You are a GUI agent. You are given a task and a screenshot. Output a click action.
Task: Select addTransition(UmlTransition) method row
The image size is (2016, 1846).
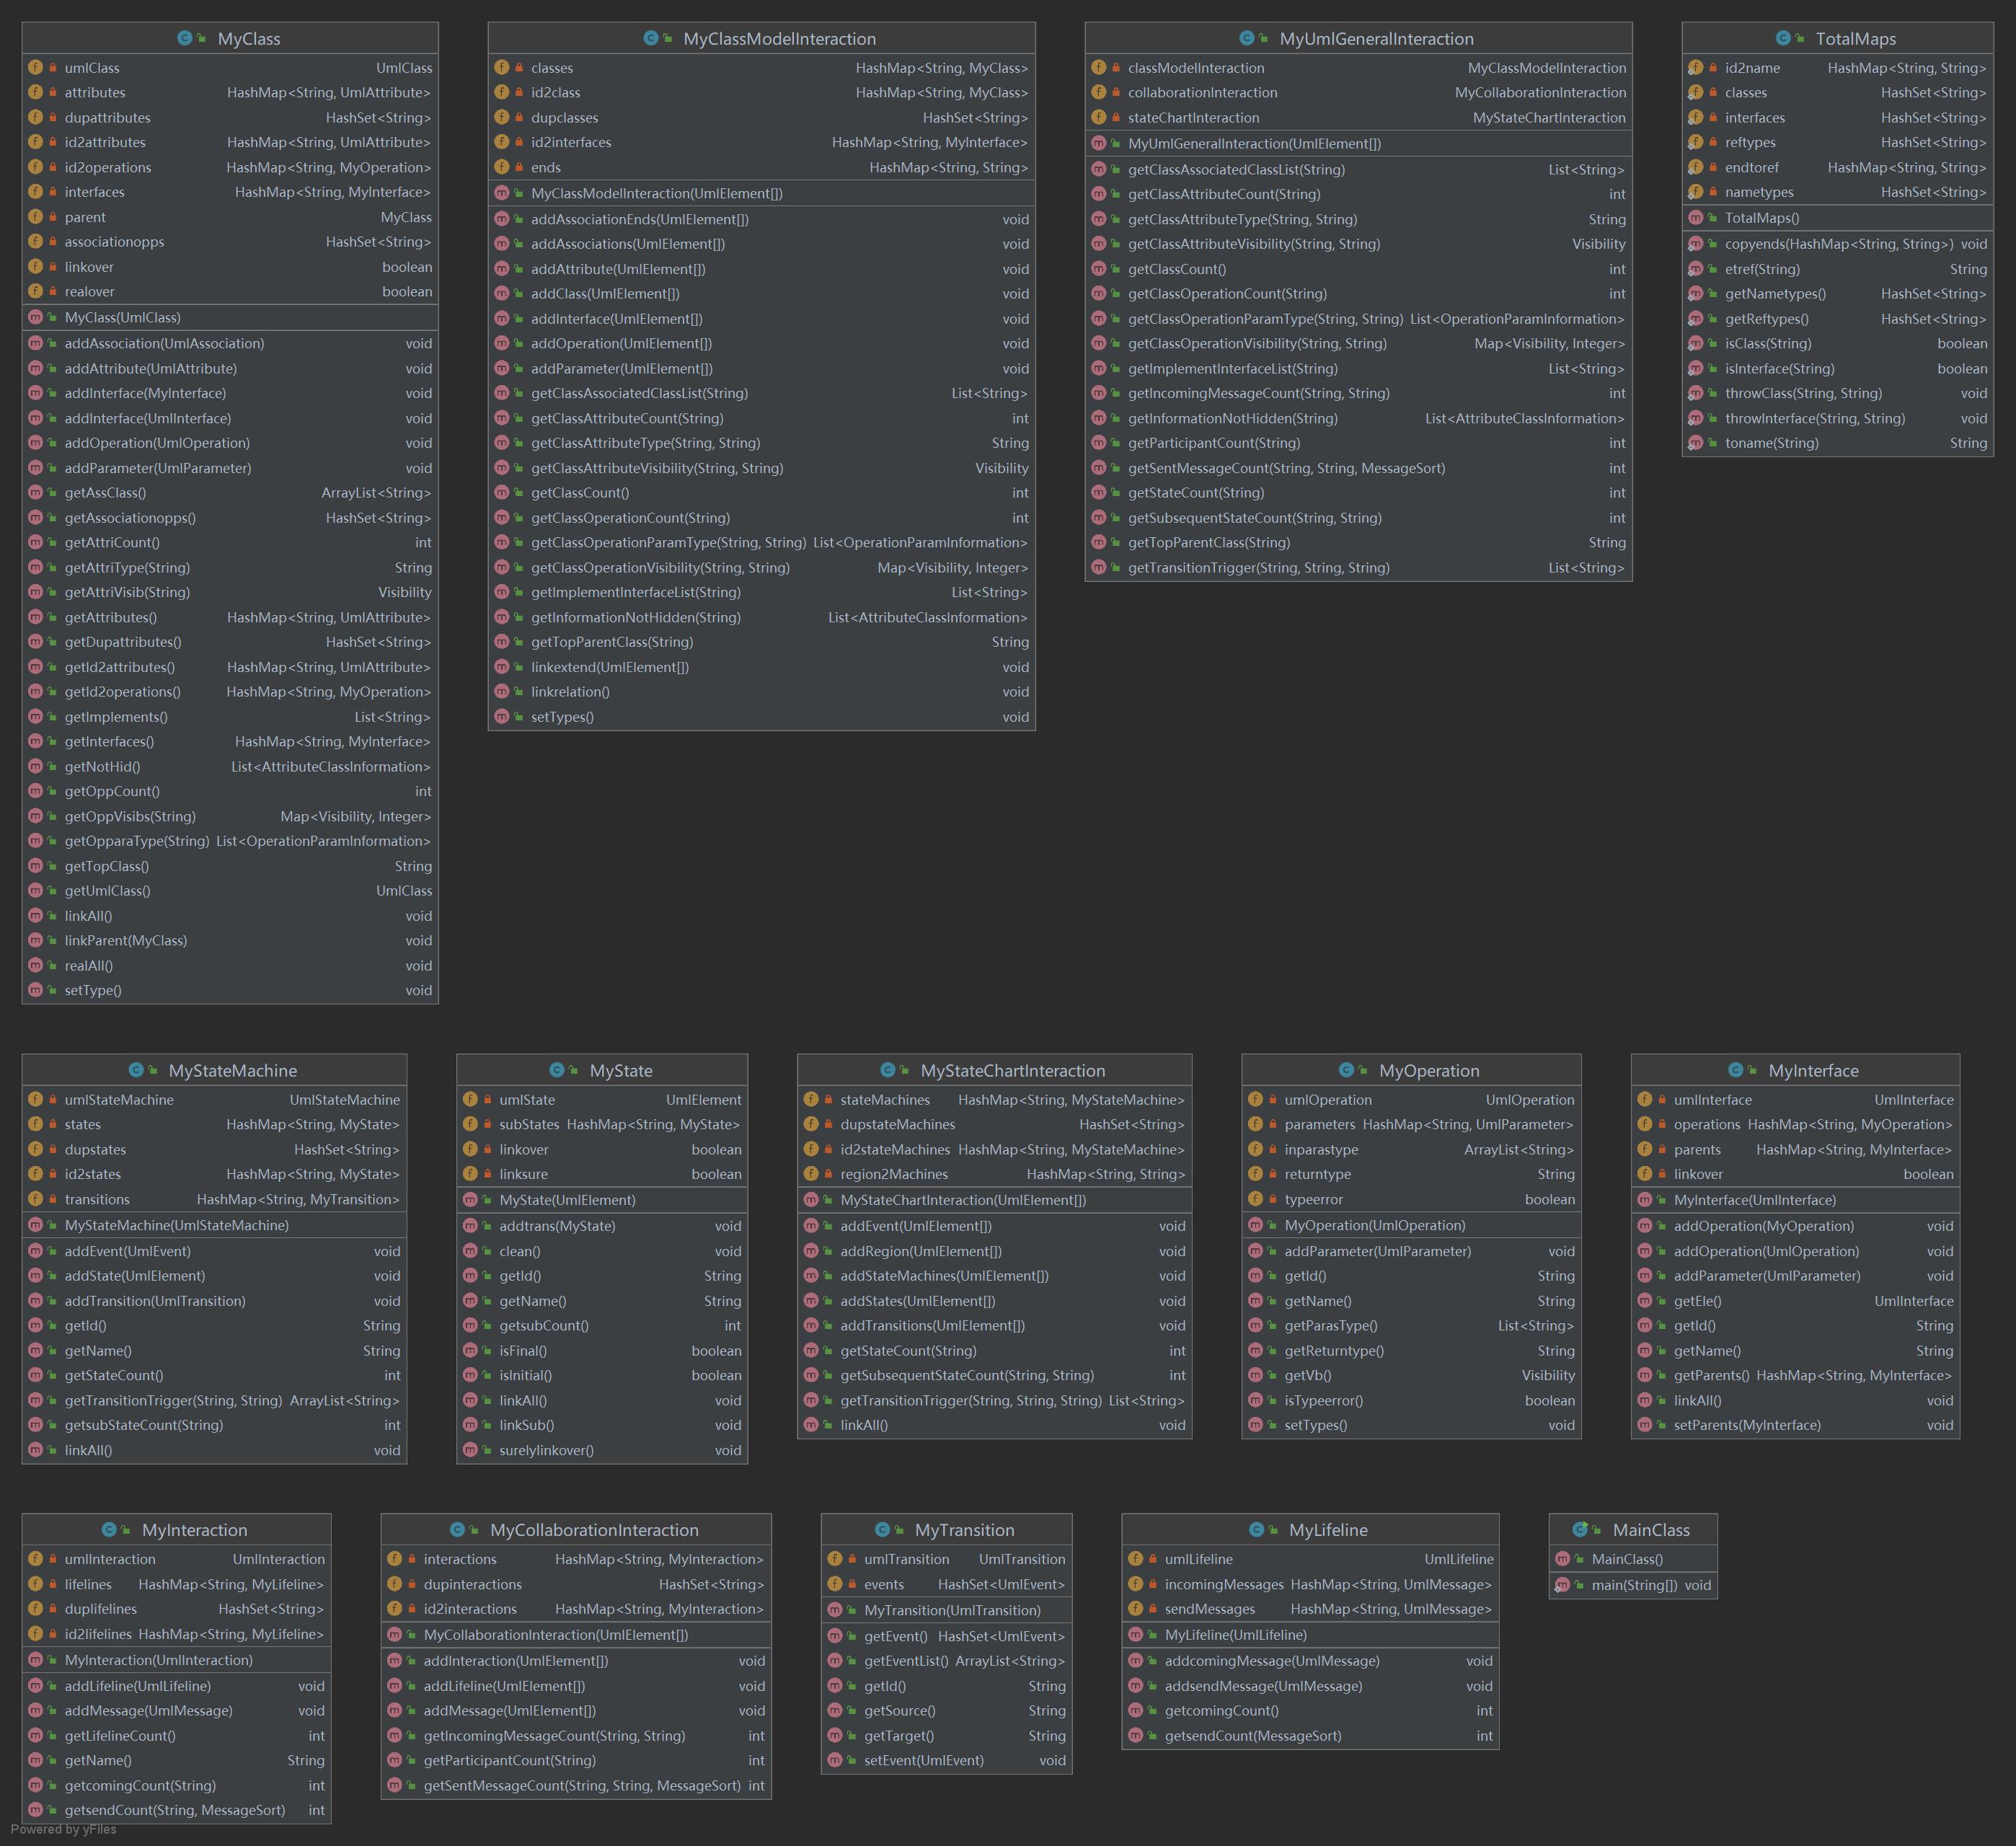pyautogui.click(x=214, y=1301)
